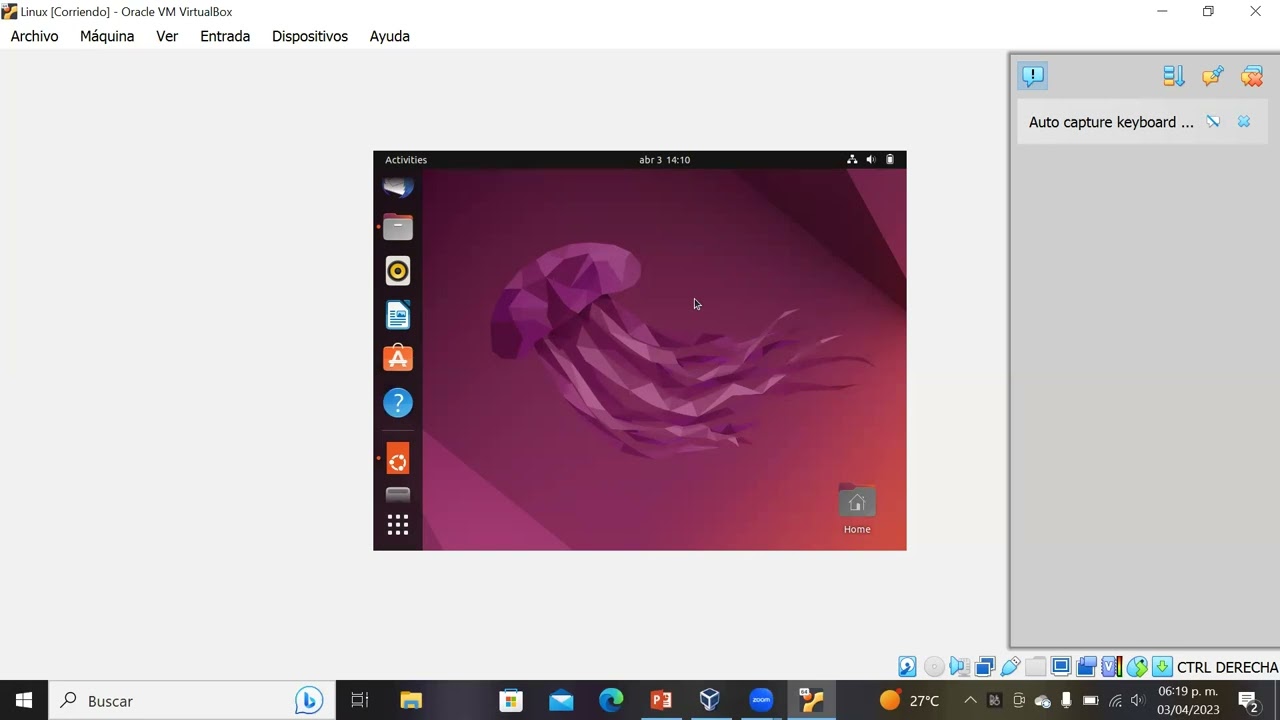The width and height of the screenshot is (1280, 720).
Task: Open the Ayuda menu
Action: click(x=390, y=36)
